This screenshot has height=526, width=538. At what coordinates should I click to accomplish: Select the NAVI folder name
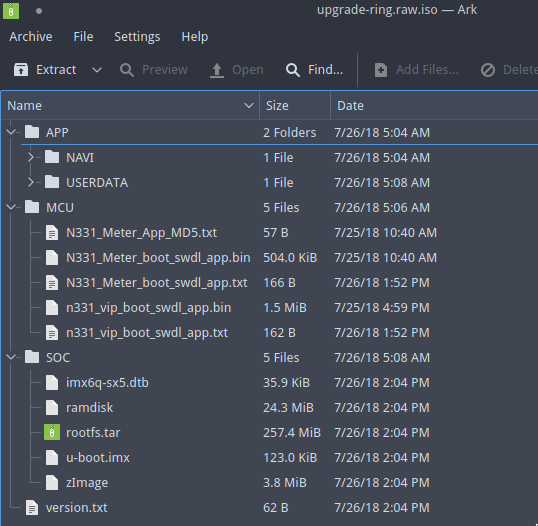click(80, 157)
